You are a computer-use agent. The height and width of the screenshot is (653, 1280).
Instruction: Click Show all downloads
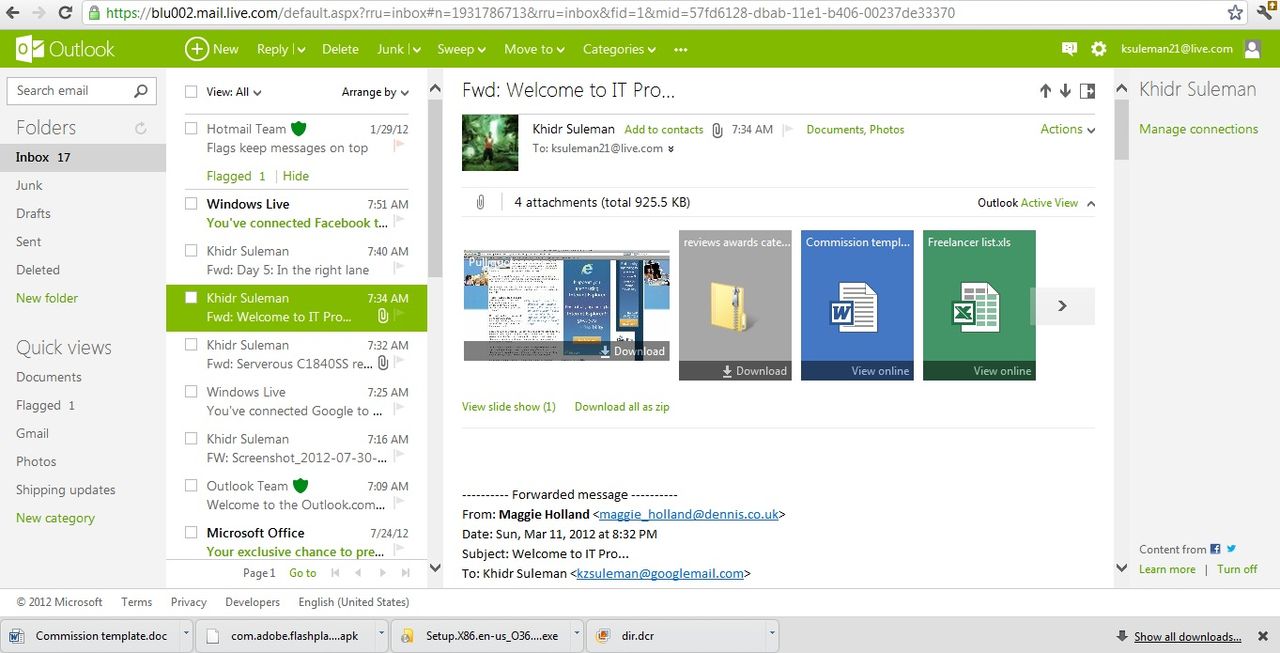click(x=1187, y=636)
